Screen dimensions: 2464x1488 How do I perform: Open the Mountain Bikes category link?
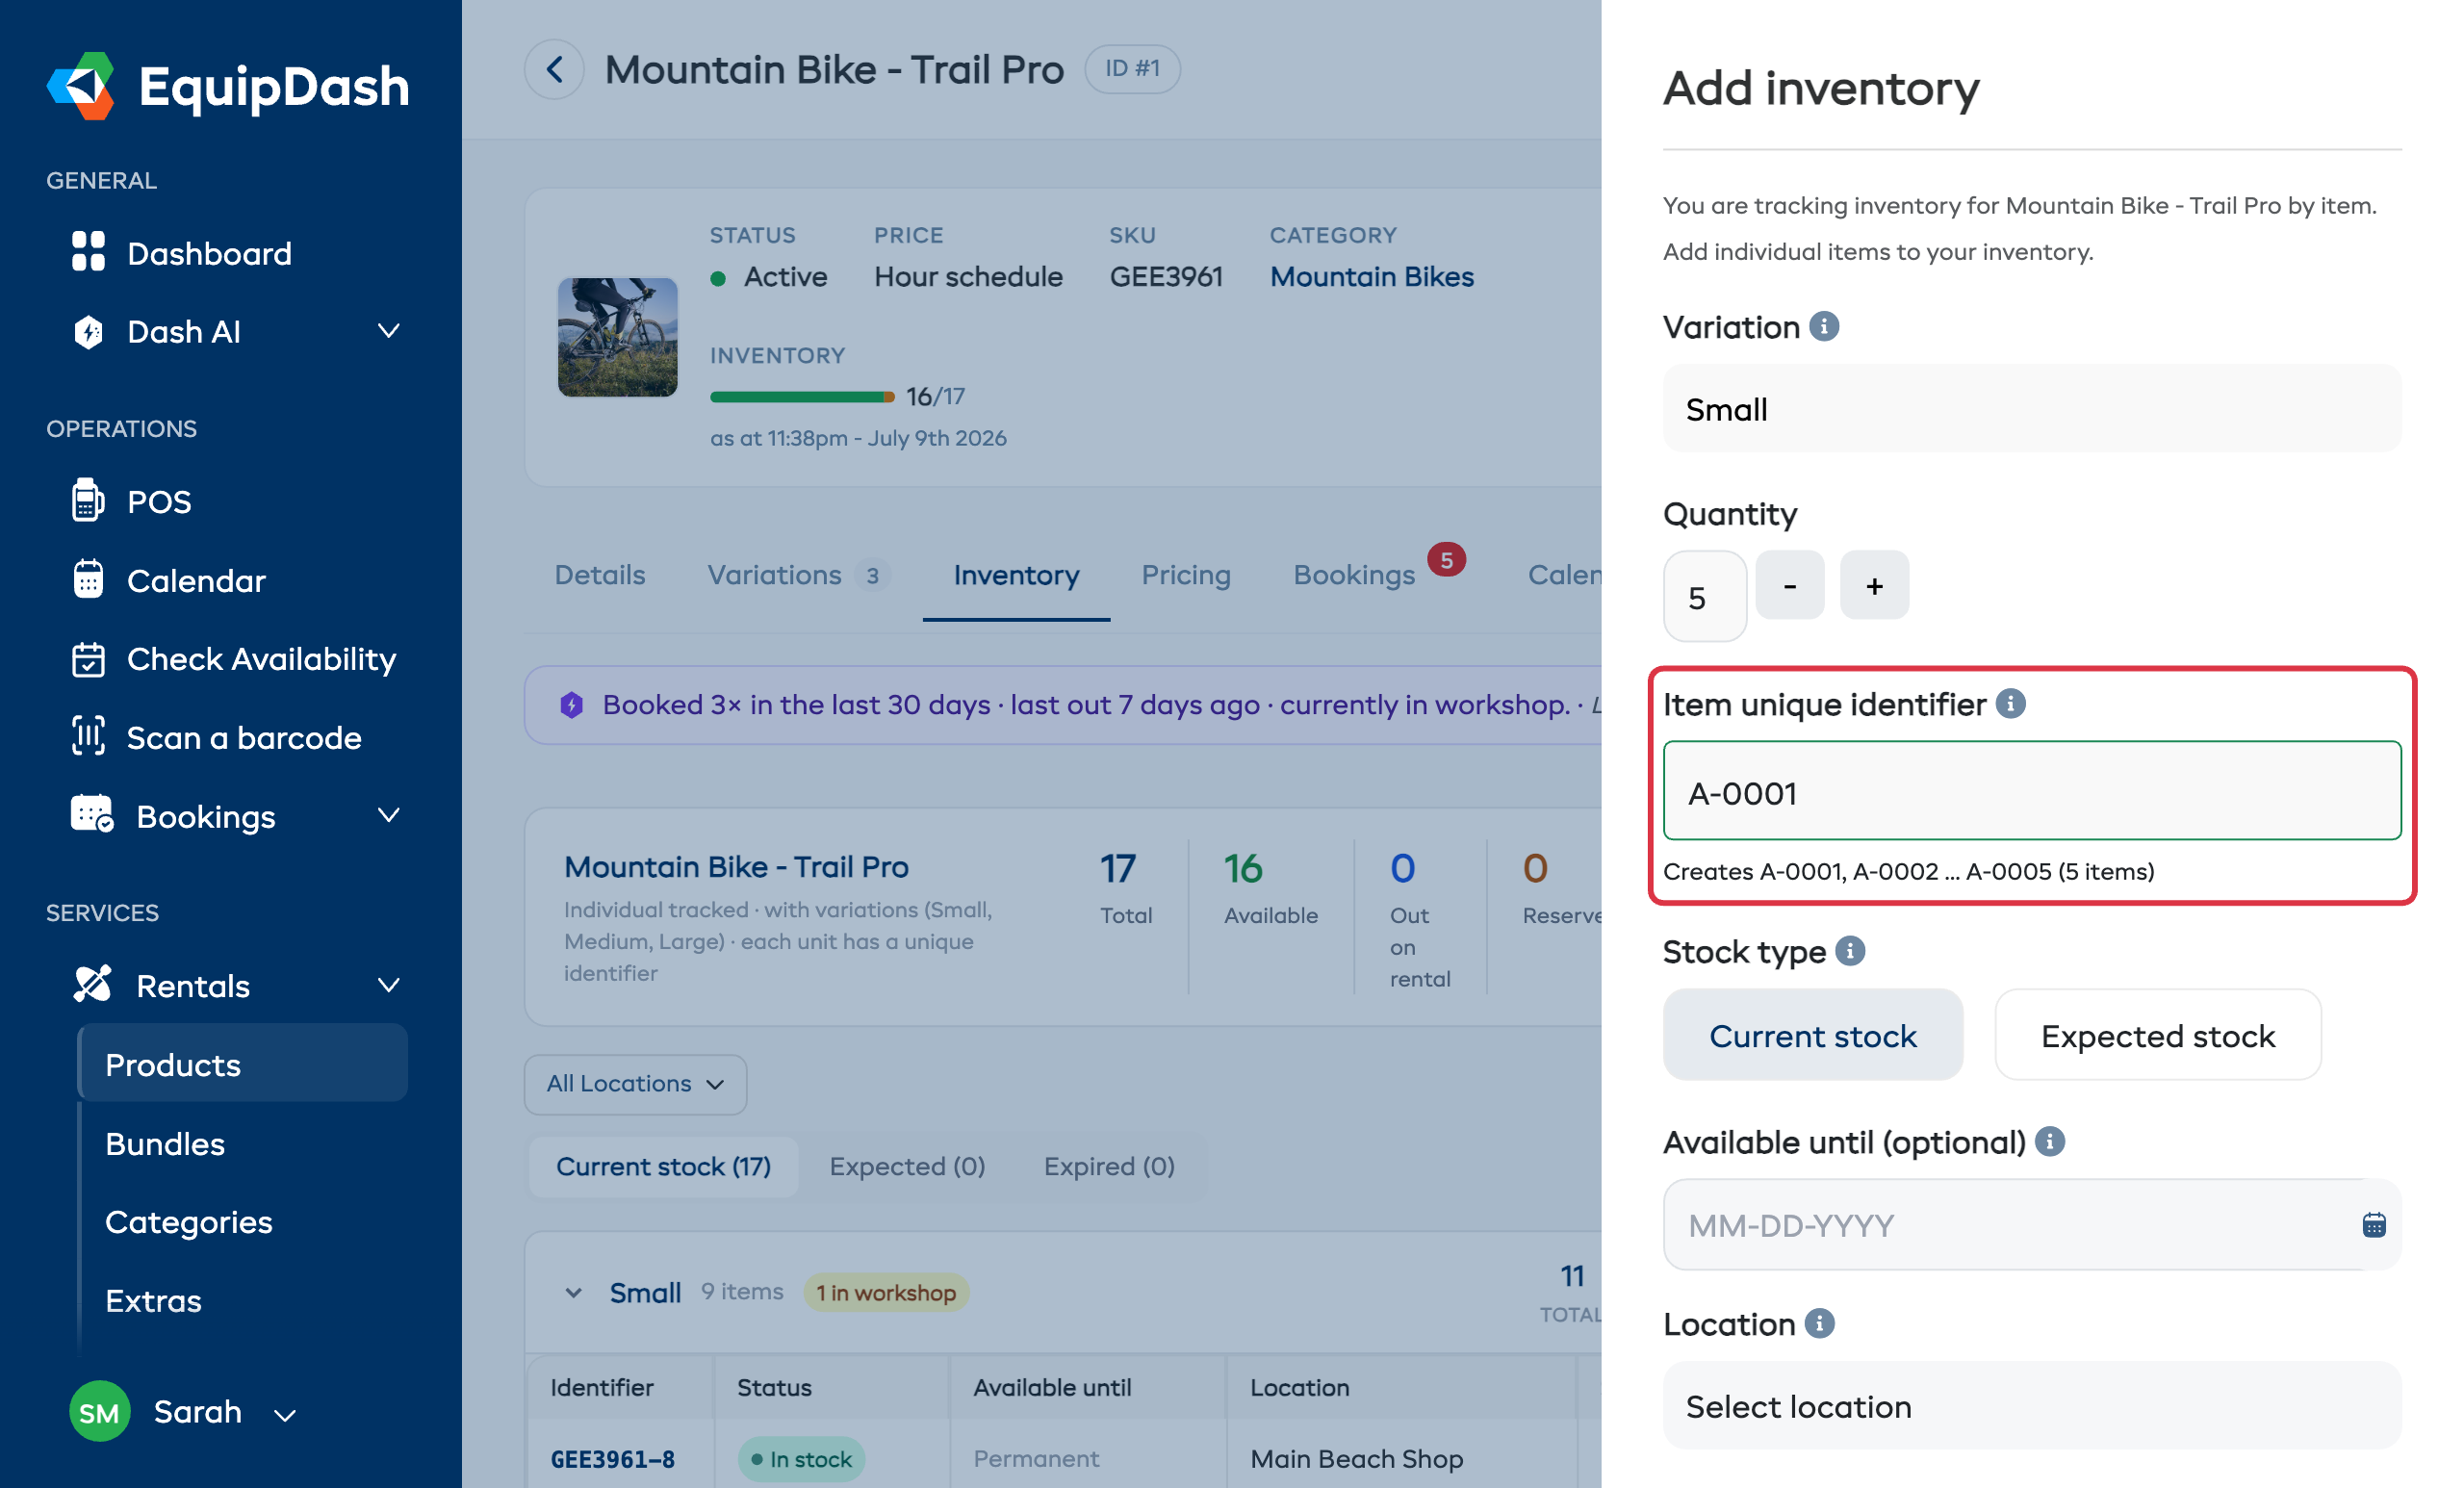[1372, 277]
